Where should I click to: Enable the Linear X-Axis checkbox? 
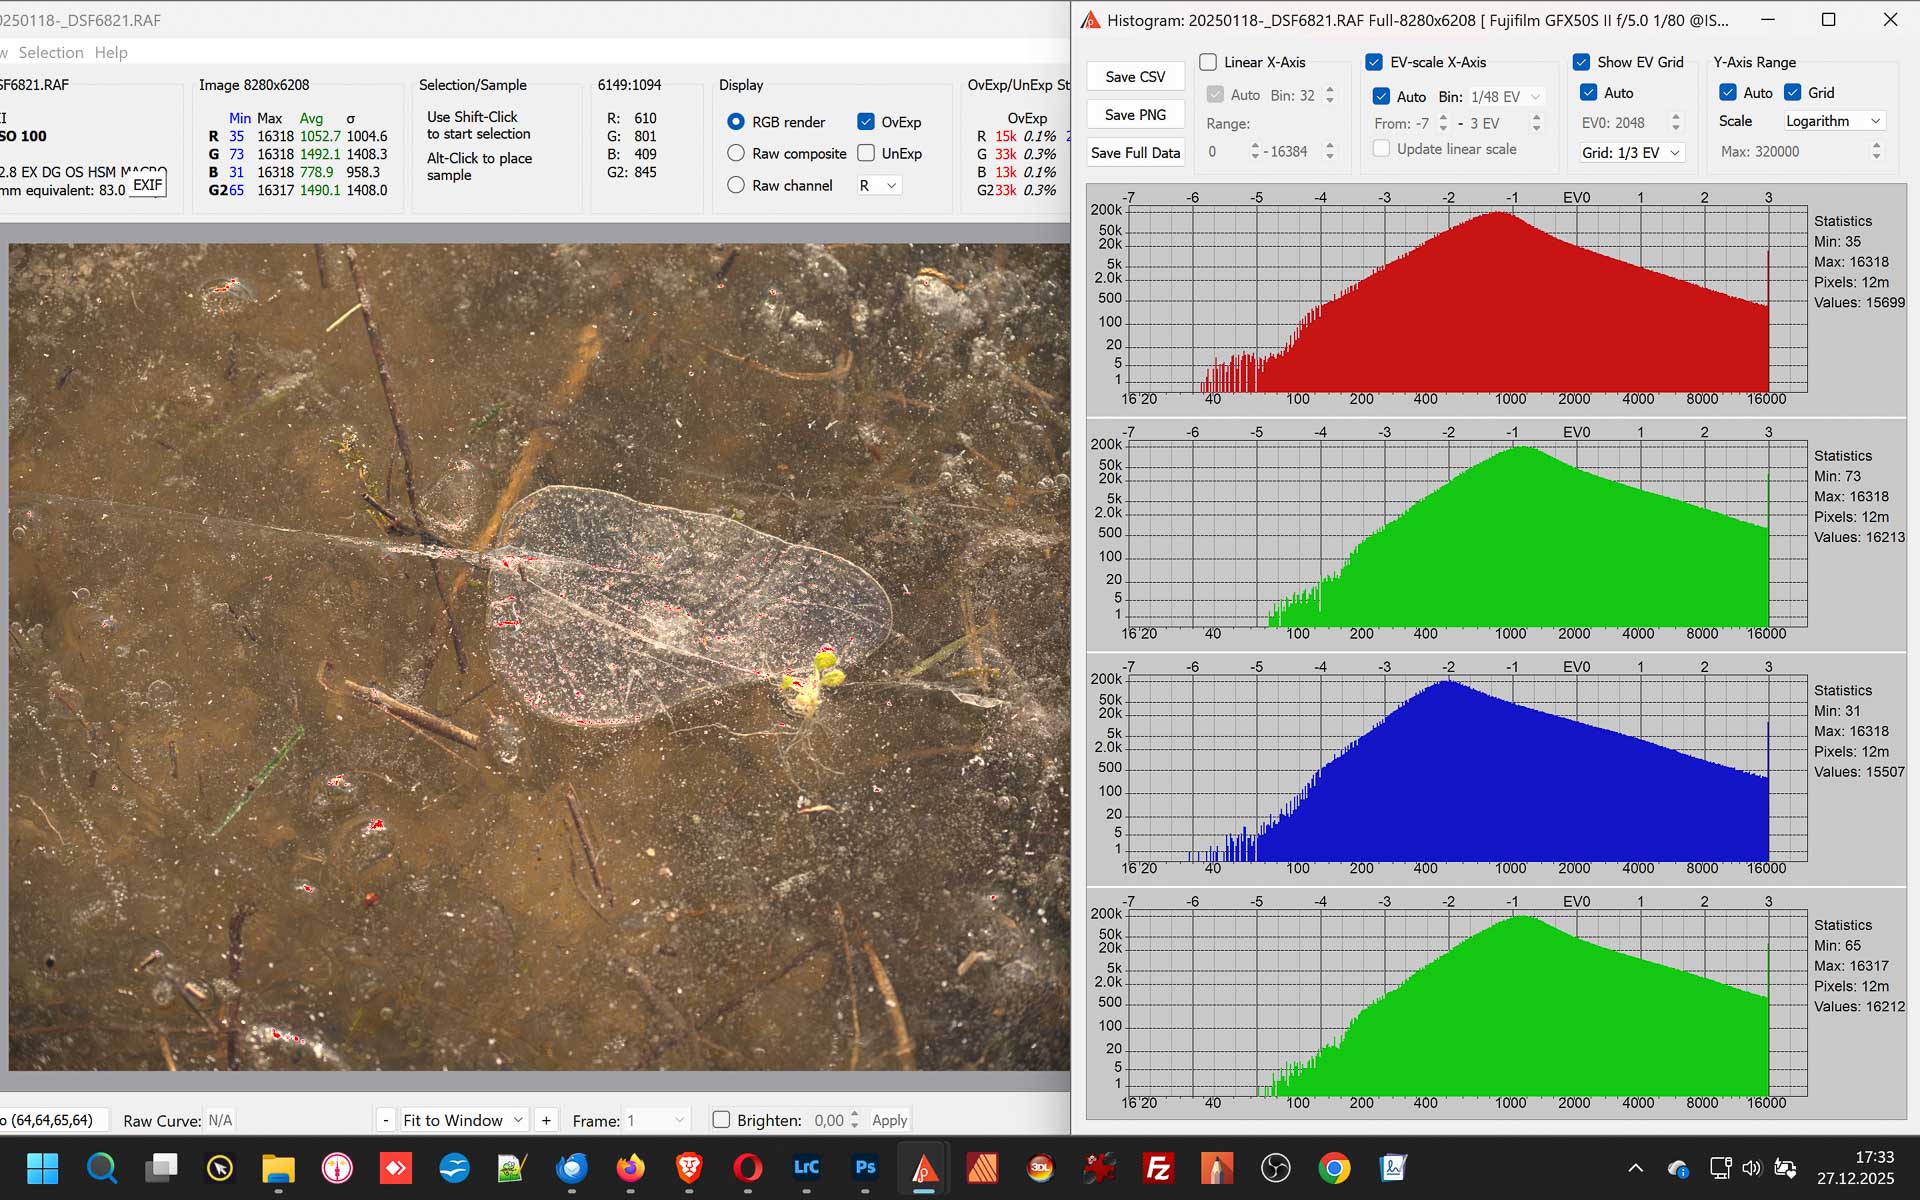1208,62
